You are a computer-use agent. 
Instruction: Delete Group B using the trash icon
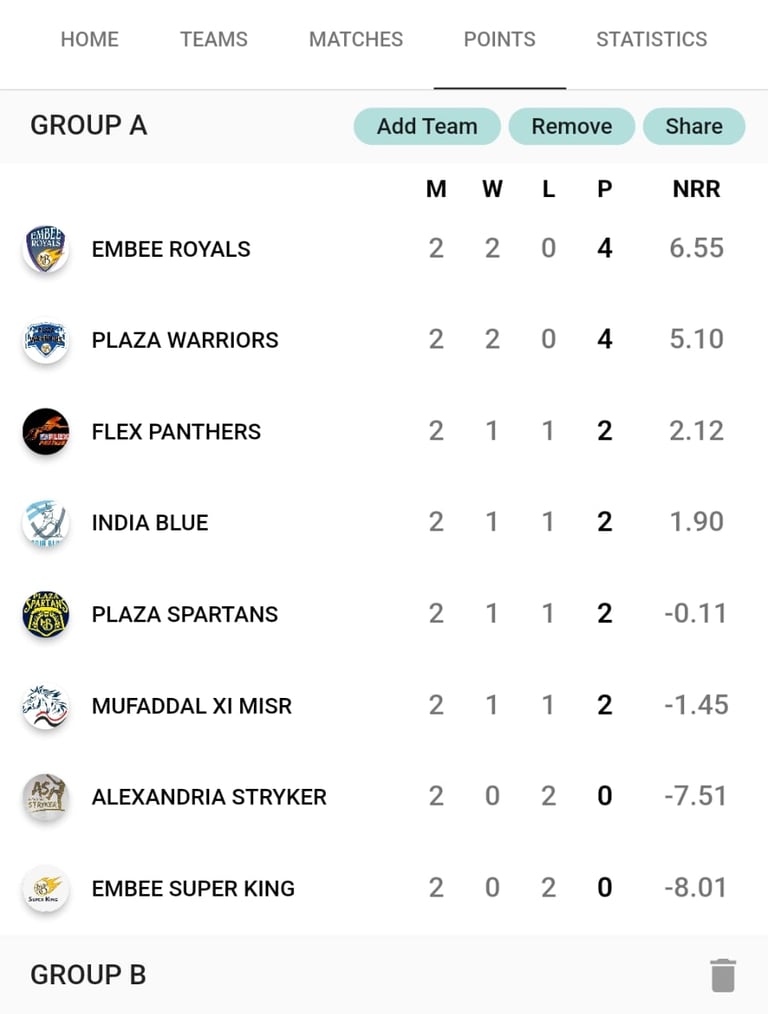[x=723, y=975]
